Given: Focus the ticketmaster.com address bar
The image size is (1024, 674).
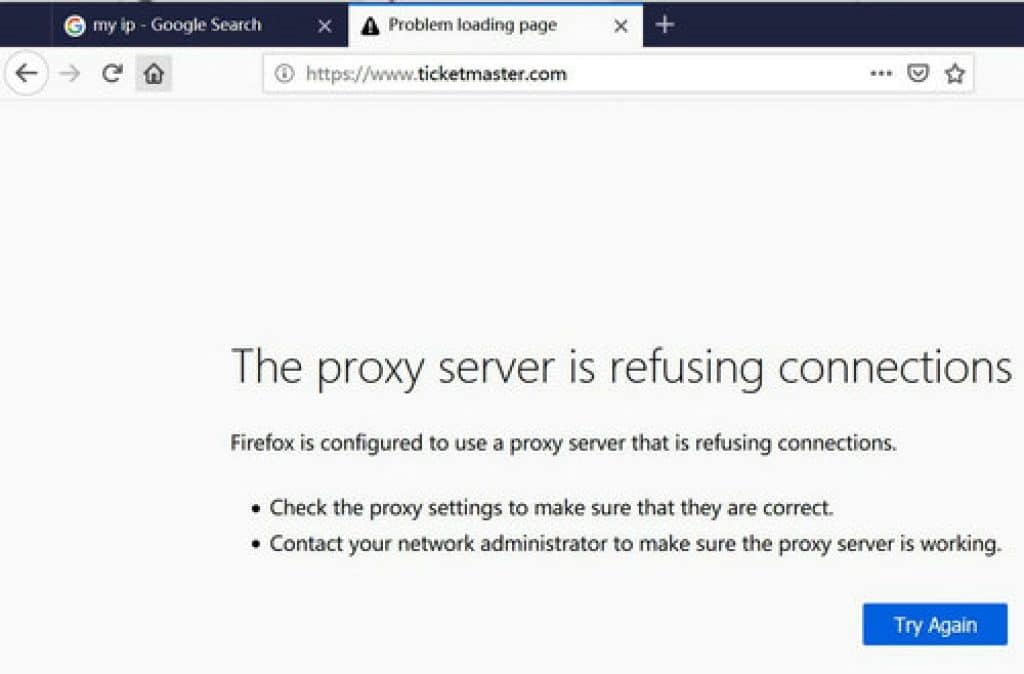Looking at the screenshot, I should pyautogui.click(x=581, y=74).
